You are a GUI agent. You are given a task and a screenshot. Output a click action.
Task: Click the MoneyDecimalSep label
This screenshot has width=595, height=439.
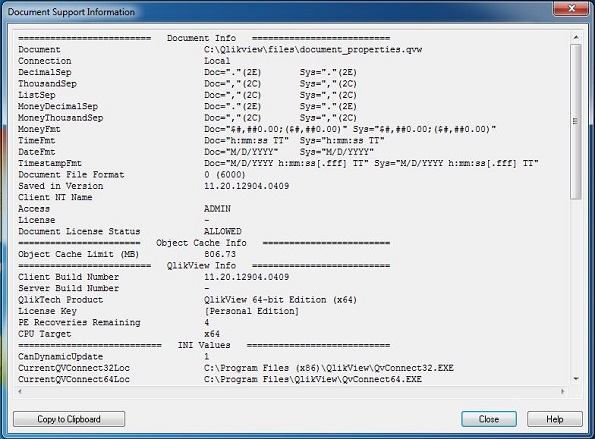58,107
